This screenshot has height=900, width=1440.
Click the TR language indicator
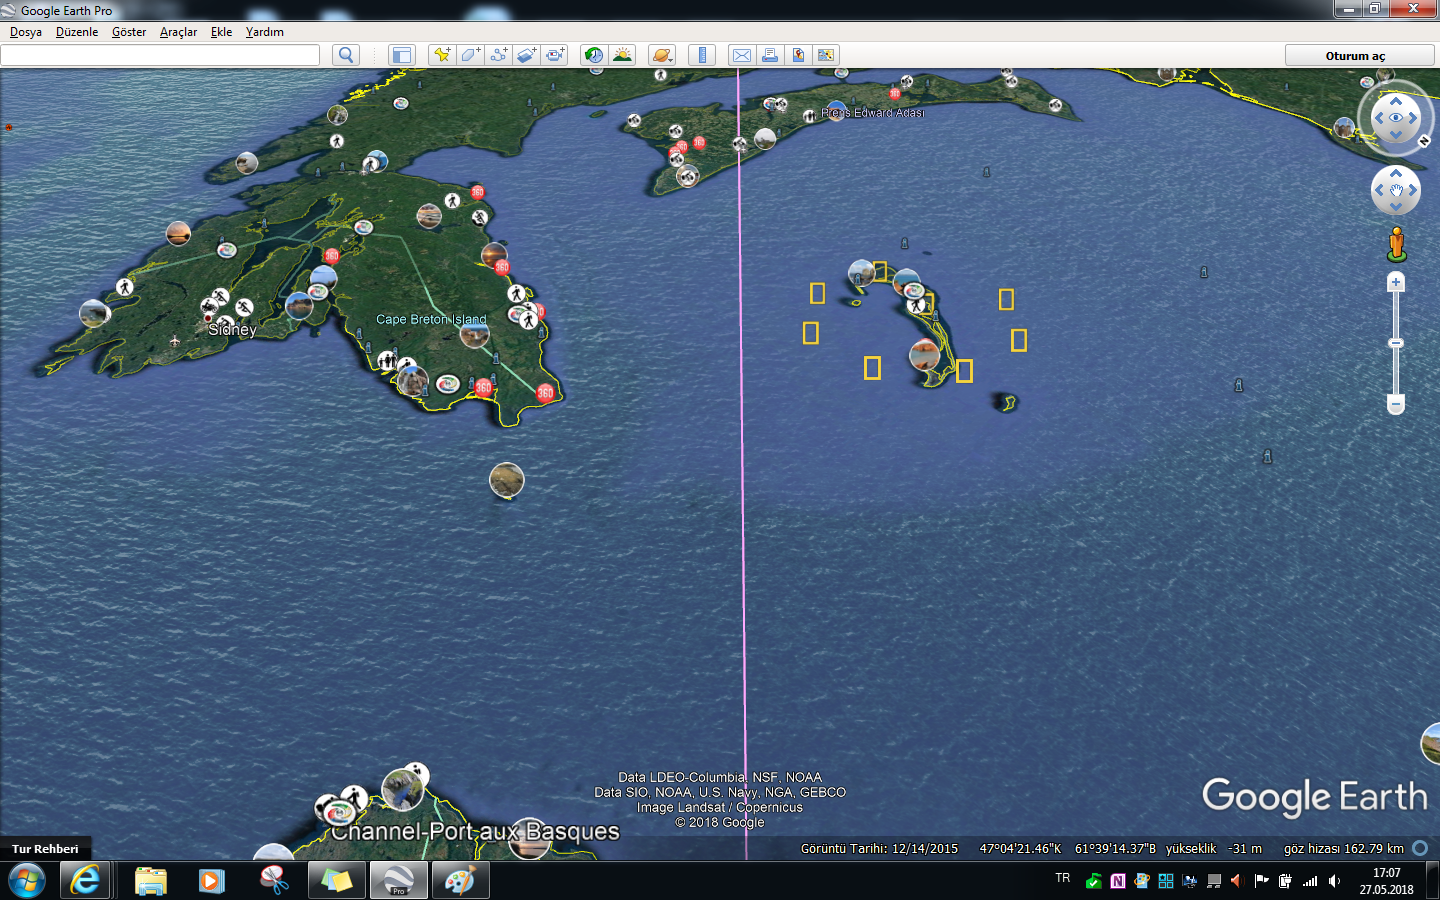coord(1062,878)
